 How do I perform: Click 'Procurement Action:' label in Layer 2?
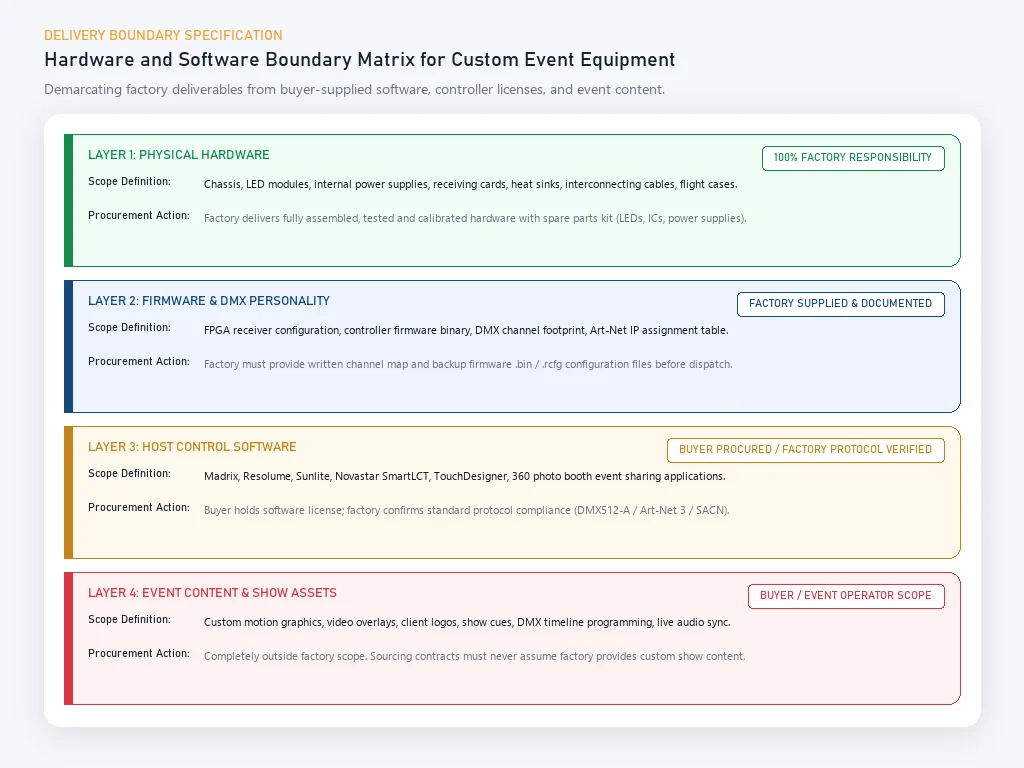138,362
